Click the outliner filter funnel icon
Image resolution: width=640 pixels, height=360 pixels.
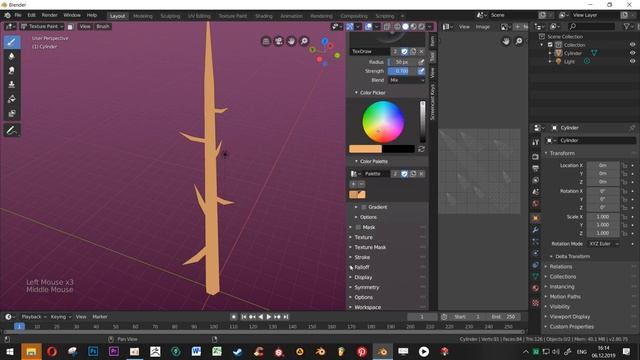tap(627, 27)
